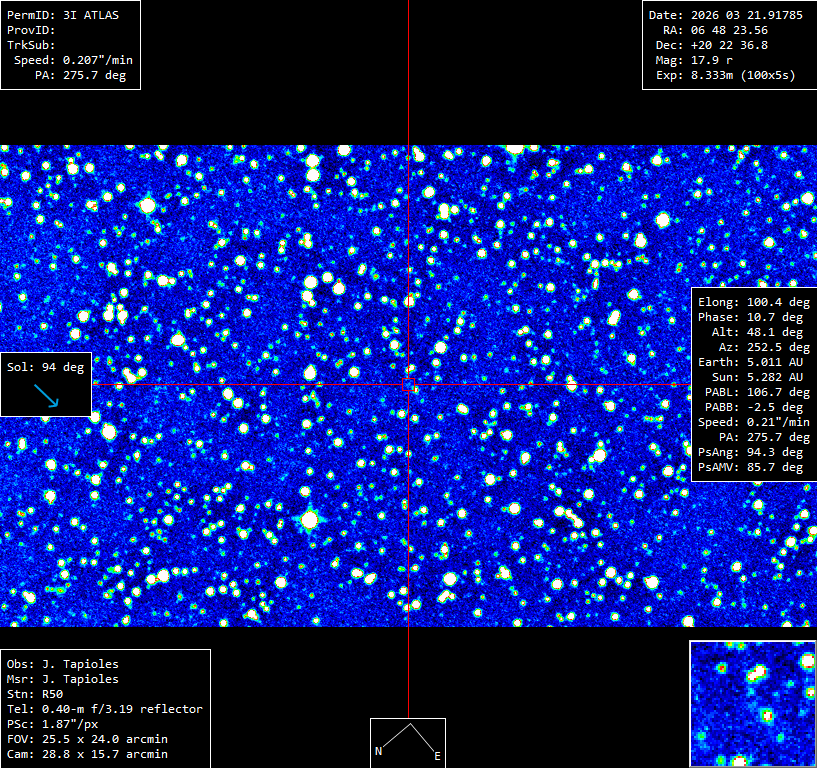
Task: Click the zoomed inset thumbnail of the target
Action: [x=752, y=703]
